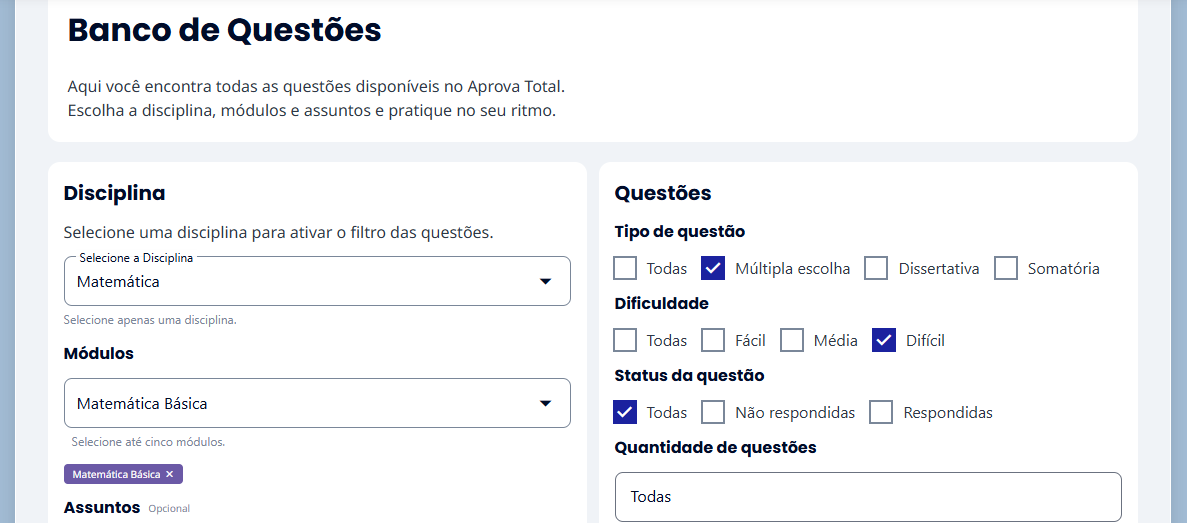Uncheck the Múltipla escolha checkbox

click(713, 268)
